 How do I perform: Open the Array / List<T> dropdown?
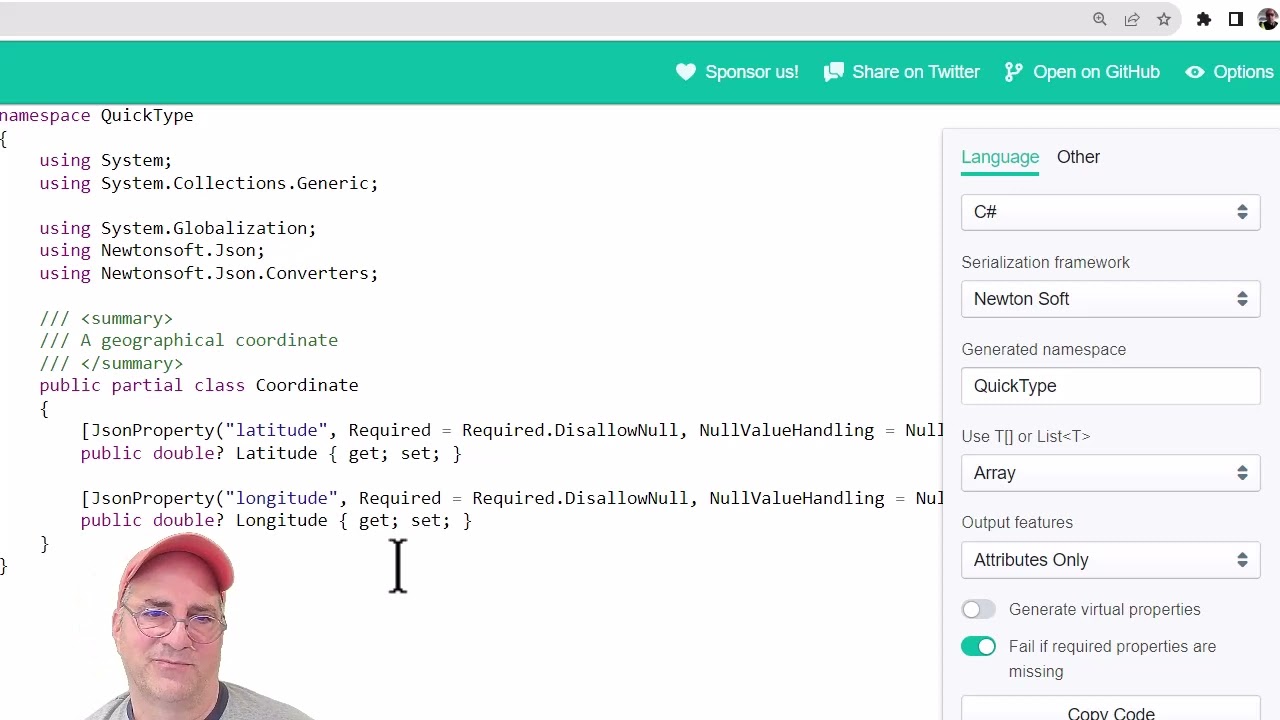1110,473
